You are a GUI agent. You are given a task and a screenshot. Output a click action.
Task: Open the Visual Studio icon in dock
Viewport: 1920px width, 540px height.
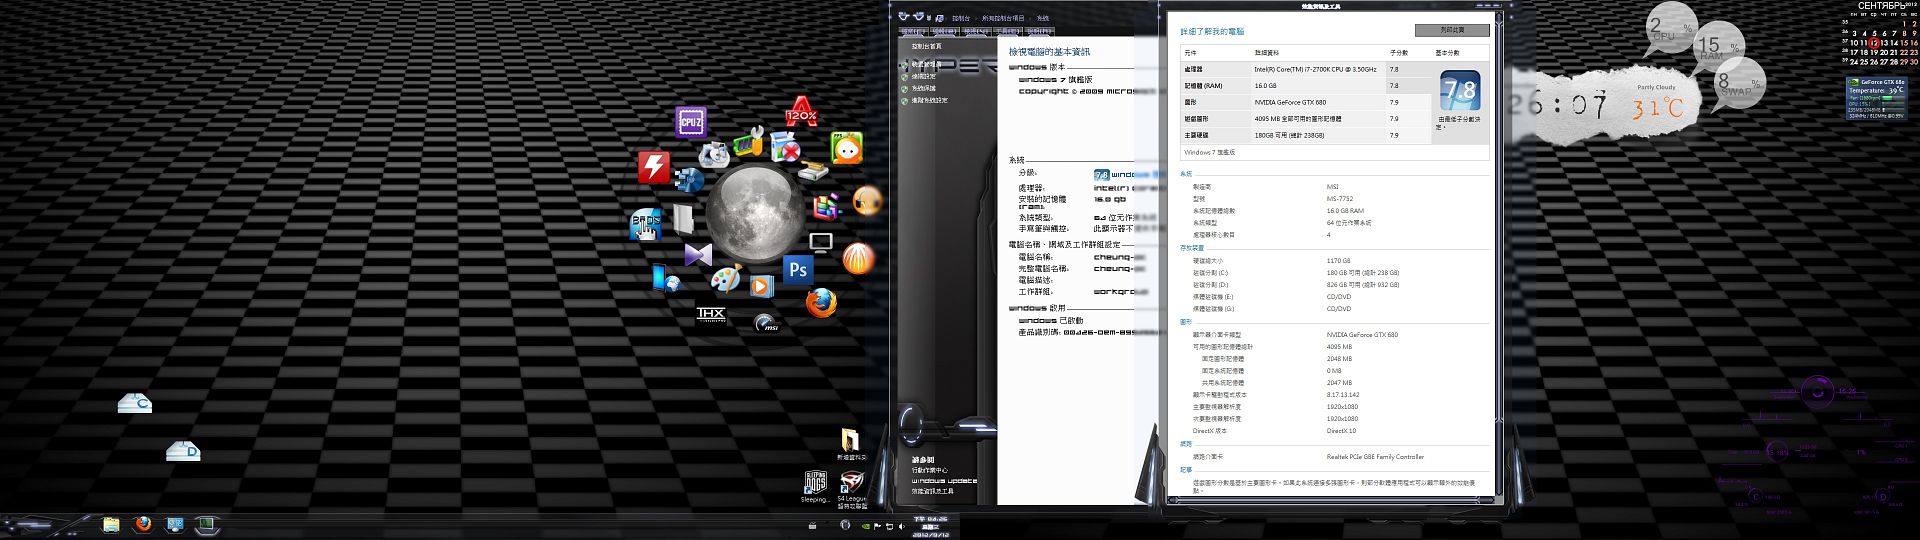[697, 255]
